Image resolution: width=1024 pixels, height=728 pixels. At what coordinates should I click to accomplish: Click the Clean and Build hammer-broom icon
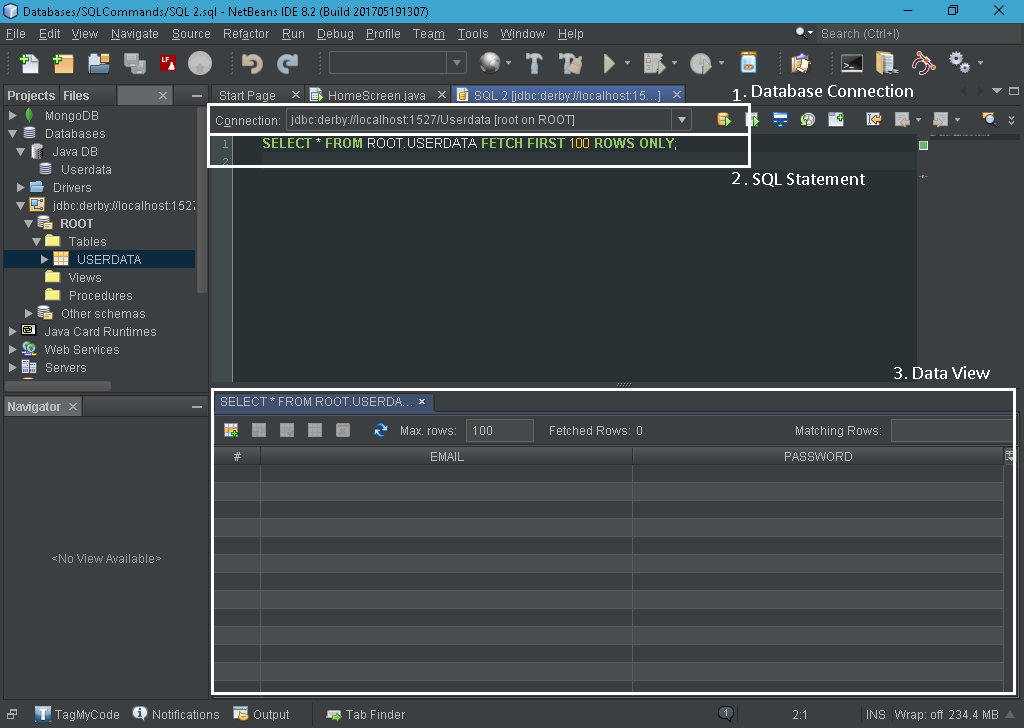[x=570, y=63]
